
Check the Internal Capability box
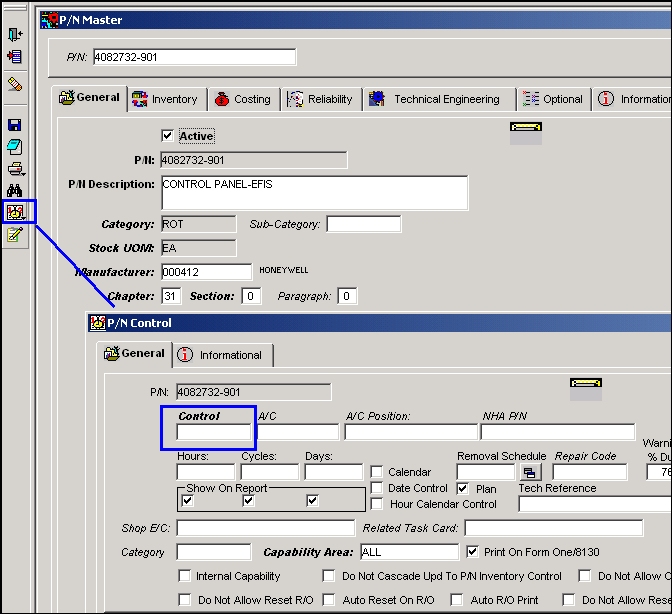point(184,575)
